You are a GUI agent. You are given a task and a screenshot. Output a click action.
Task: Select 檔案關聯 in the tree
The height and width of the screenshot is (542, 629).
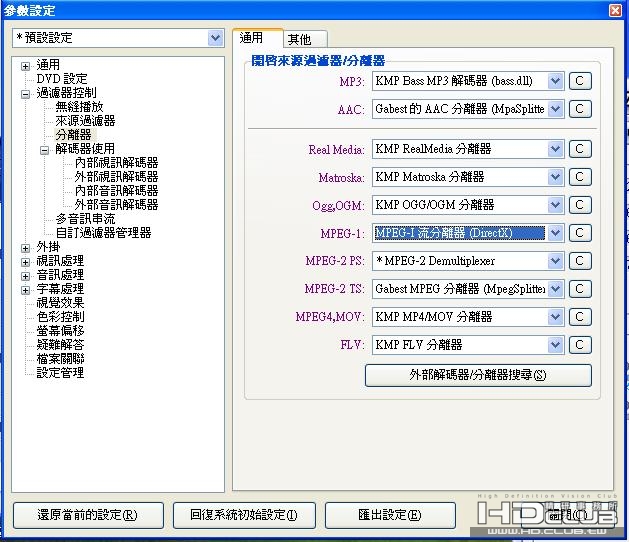[x=60, y=359]
